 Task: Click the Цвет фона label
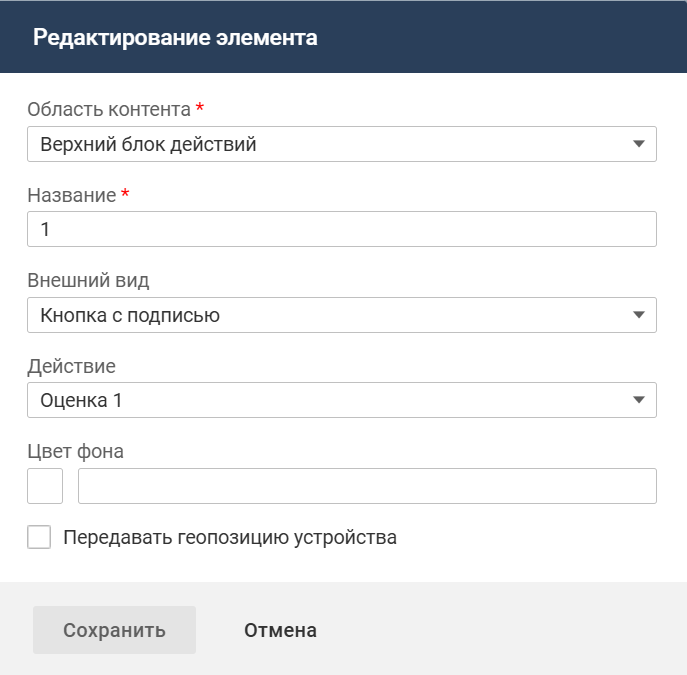pyautogui.click(x=75, y=451)
